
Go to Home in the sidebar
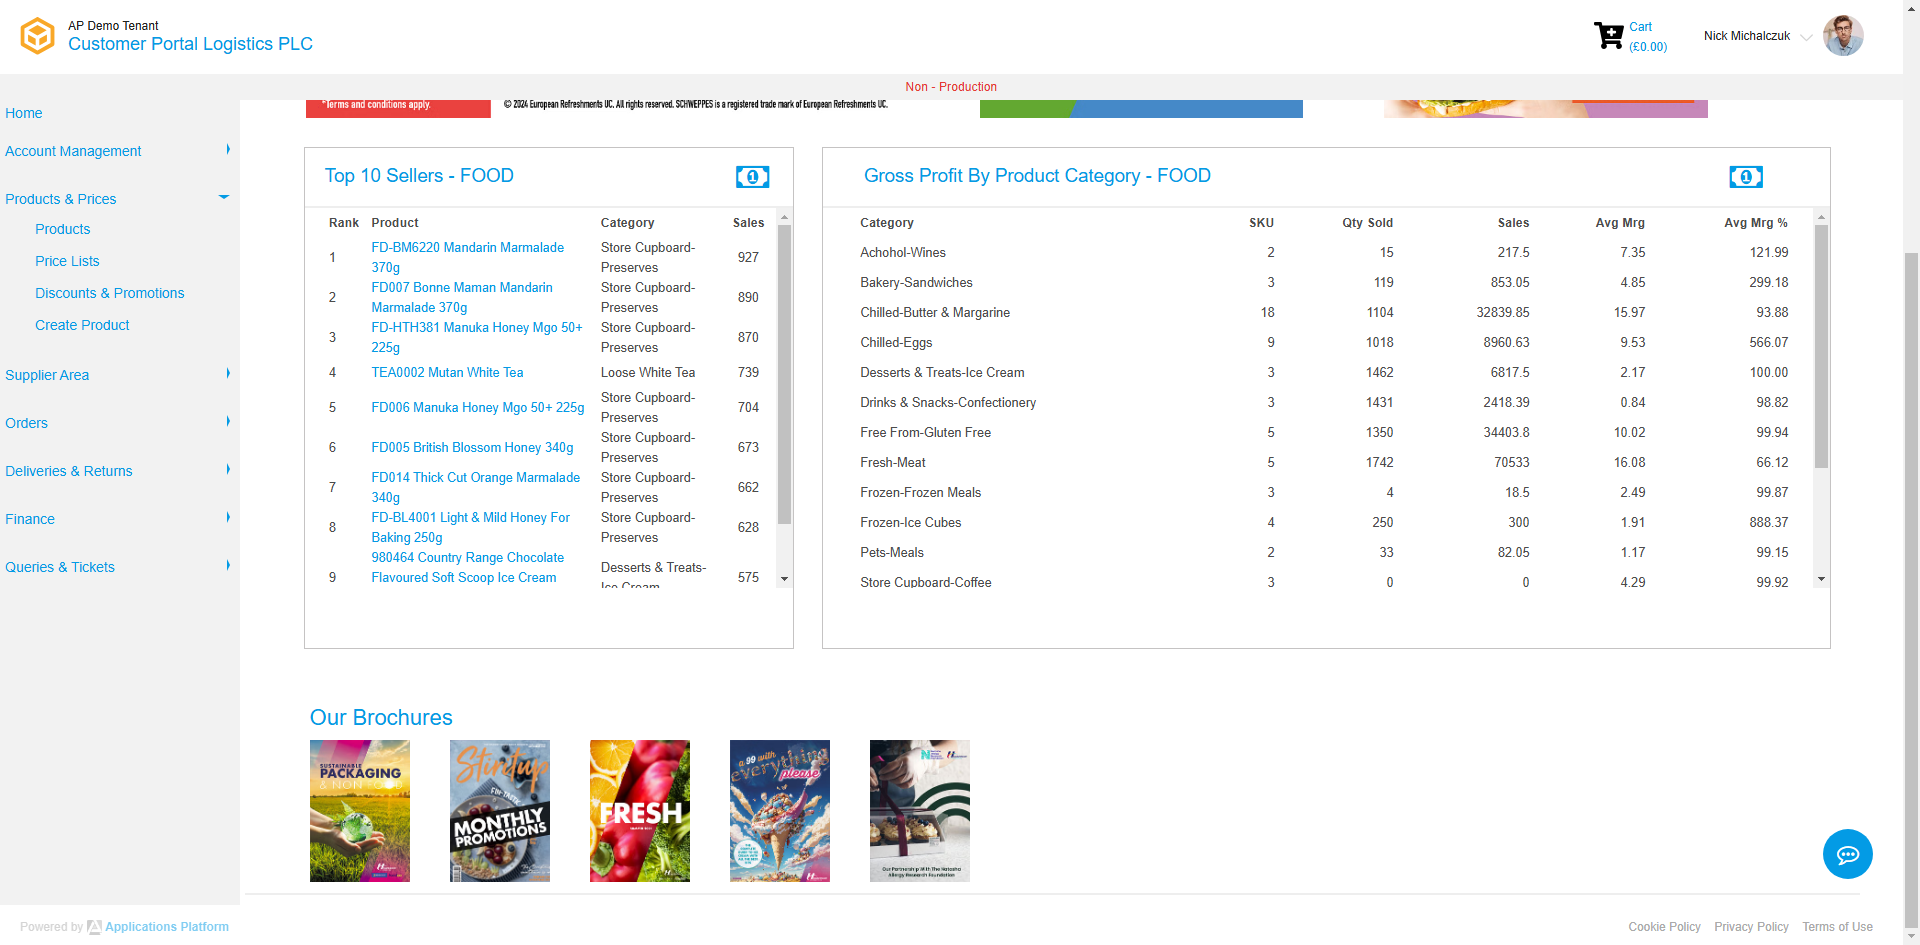[x=24, y=113]
